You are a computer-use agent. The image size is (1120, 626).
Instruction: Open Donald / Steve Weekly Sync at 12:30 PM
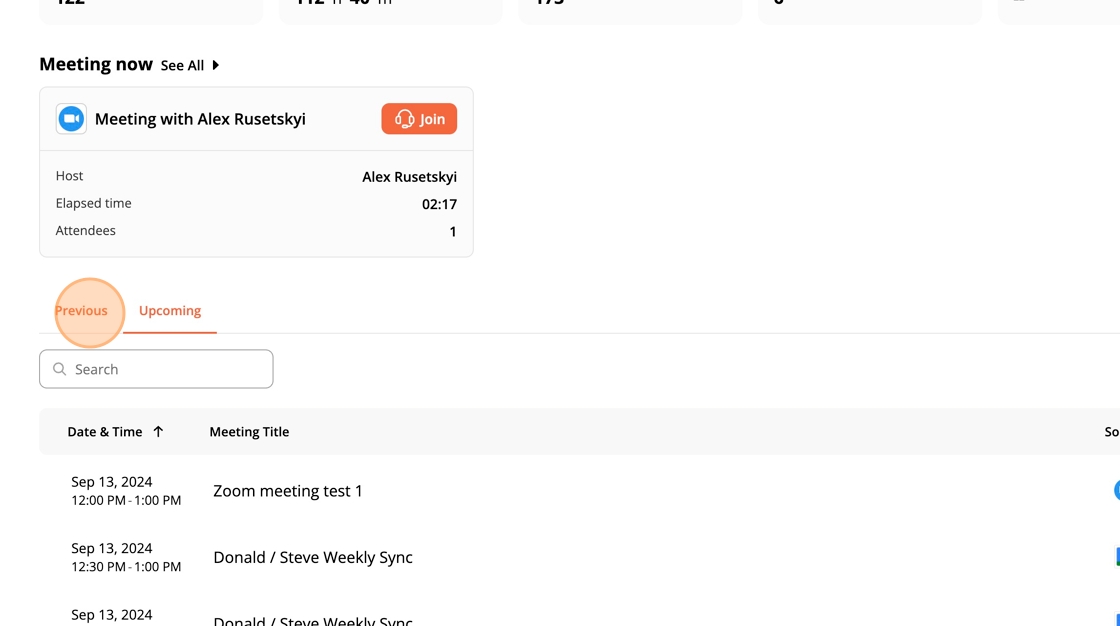312,557
